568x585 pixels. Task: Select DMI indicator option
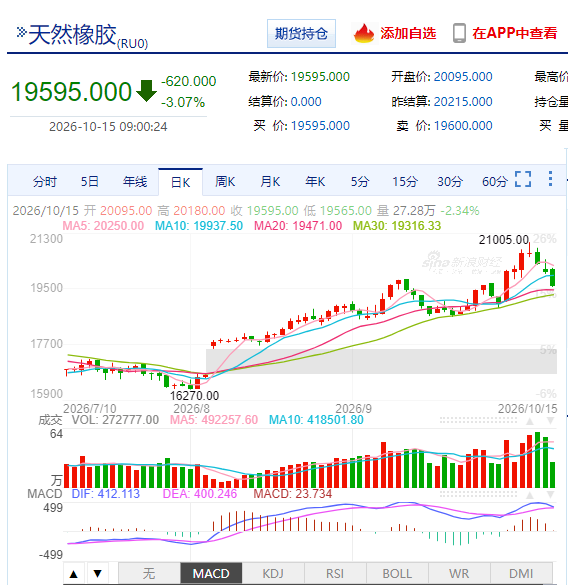tap(521, 573)
